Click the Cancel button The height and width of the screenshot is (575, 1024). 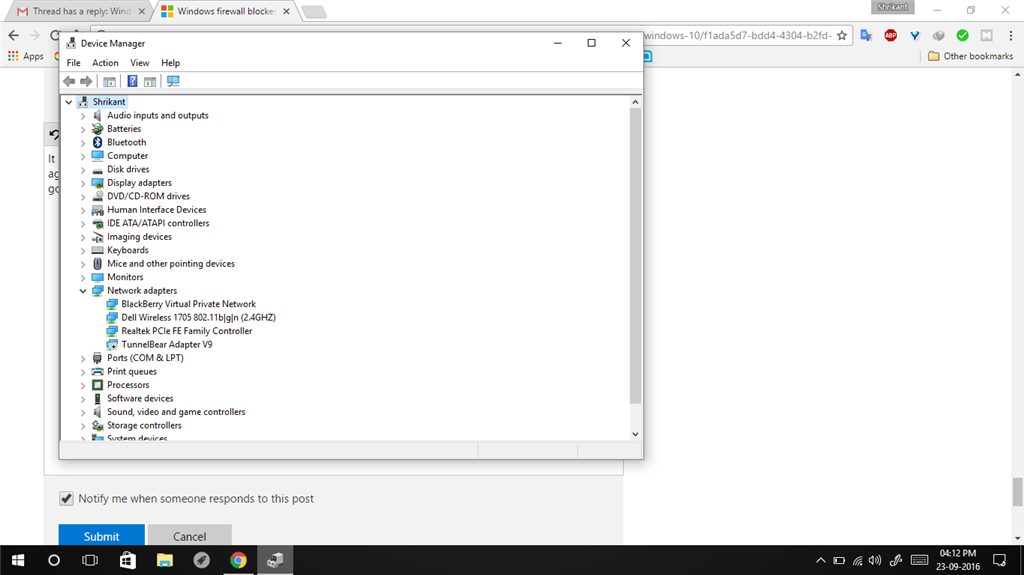pyautogui.click(x=189, y=536)
